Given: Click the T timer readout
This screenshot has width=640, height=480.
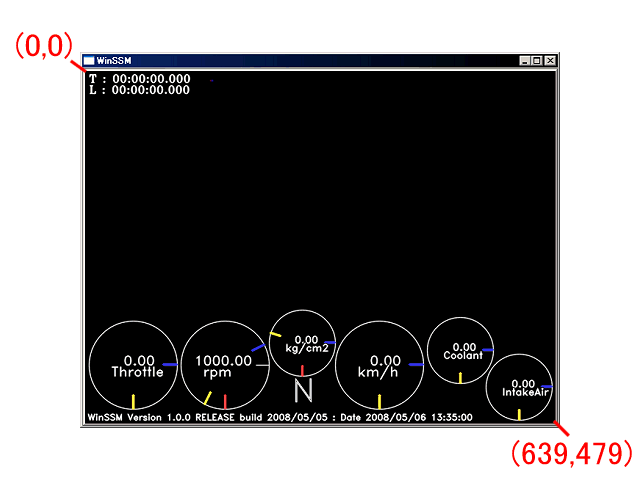Looking at the screenshot, I should click(138, 78).
